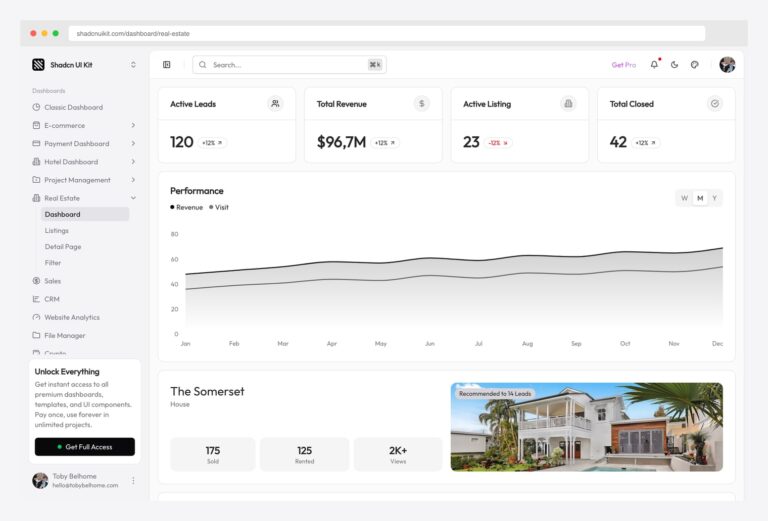Image resolution: width=768 pixels, height=521 pixels.
Task: Click the Recommended to 14 Leads badge
Action: point(495,394)
